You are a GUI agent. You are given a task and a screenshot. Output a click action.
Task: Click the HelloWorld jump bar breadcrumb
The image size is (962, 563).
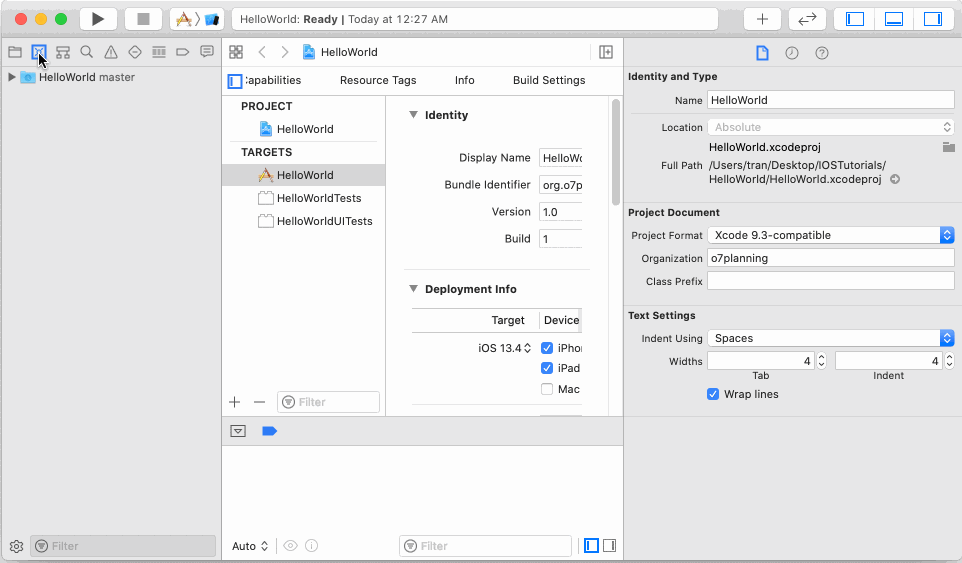point(341,52)
